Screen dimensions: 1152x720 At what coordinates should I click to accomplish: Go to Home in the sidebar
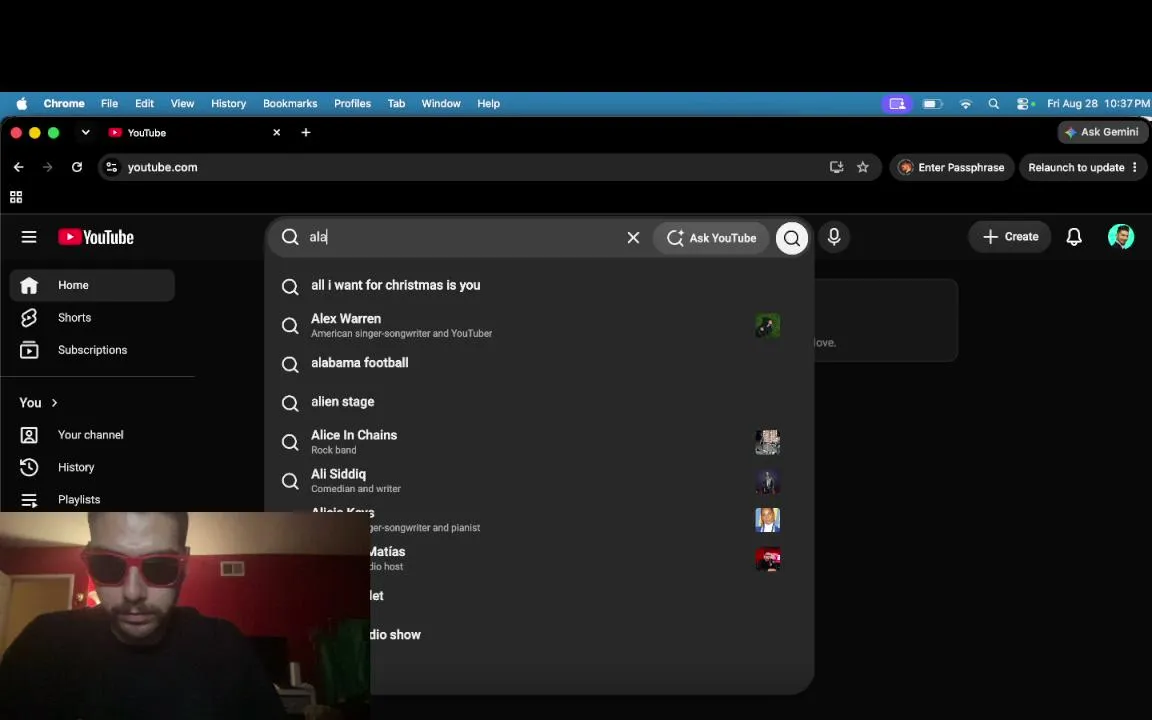92,285
